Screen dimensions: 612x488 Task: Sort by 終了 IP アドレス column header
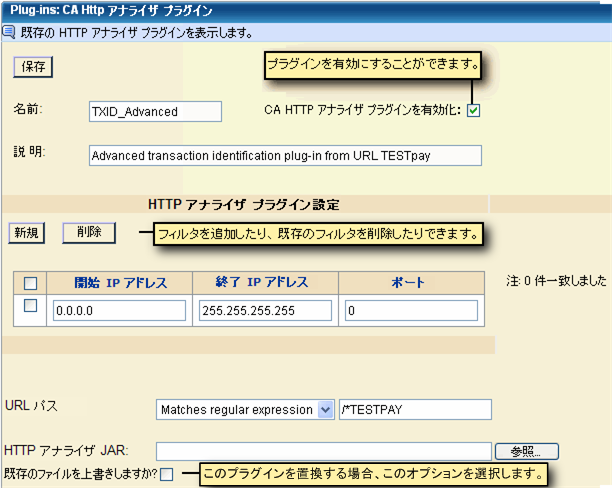(x=262, y=282)
